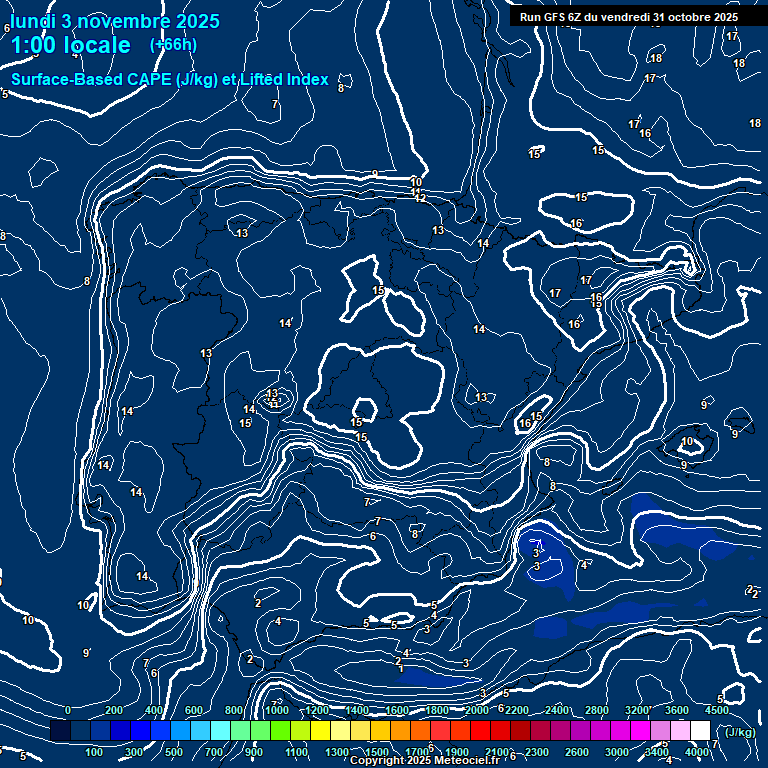Image resolution: width=768 pixels, height=768 pixels.
Task: Click the '800' scale label
Action: (x=234, y=710)
